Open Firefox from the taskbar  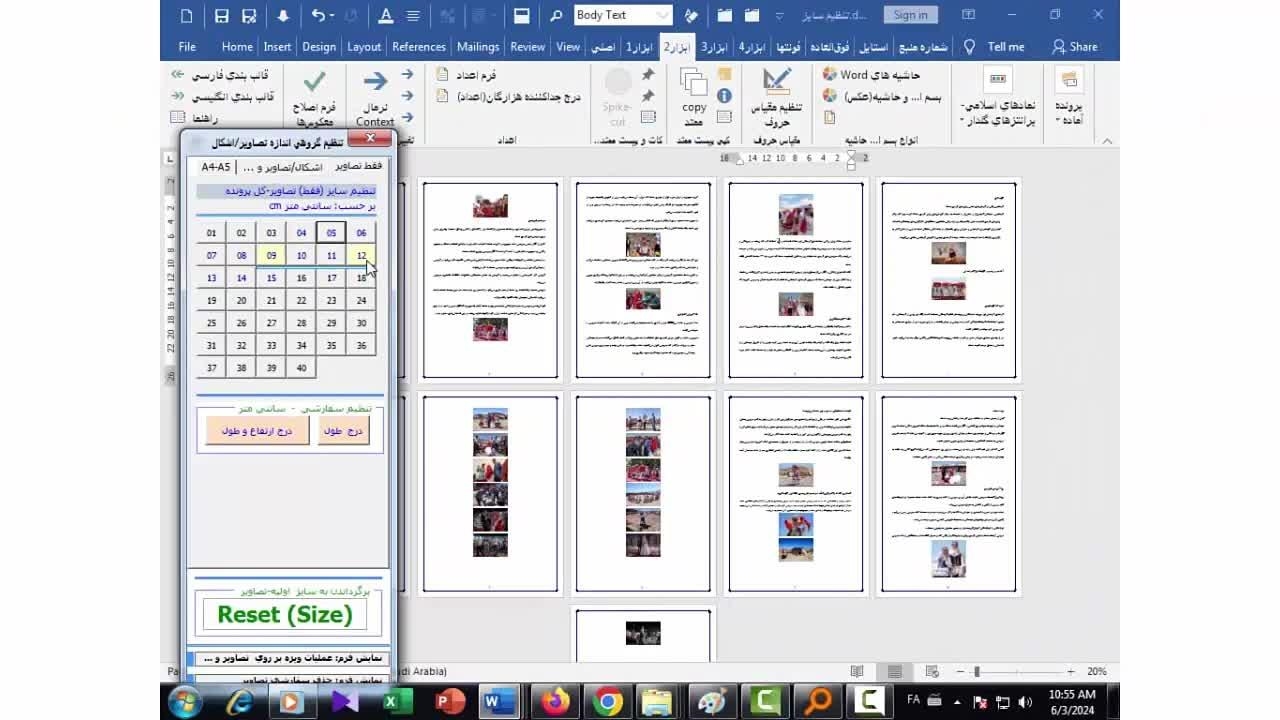[555, 702]
